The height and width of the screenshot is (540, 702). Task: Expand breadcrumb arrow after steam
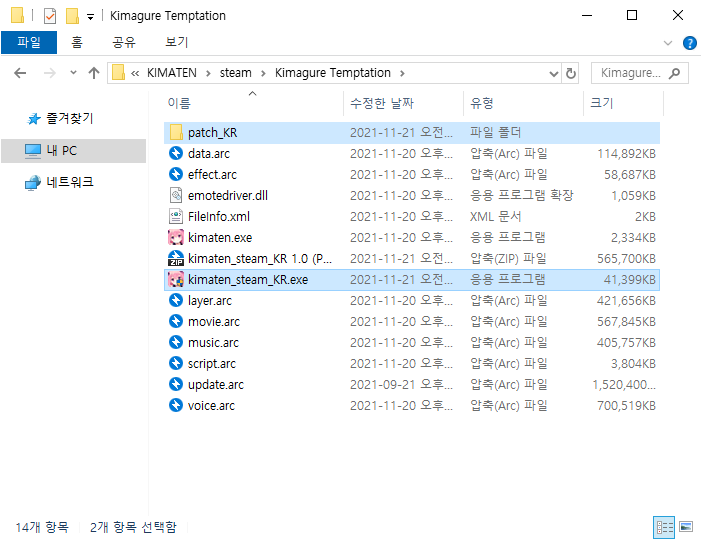tap(263, 73)
